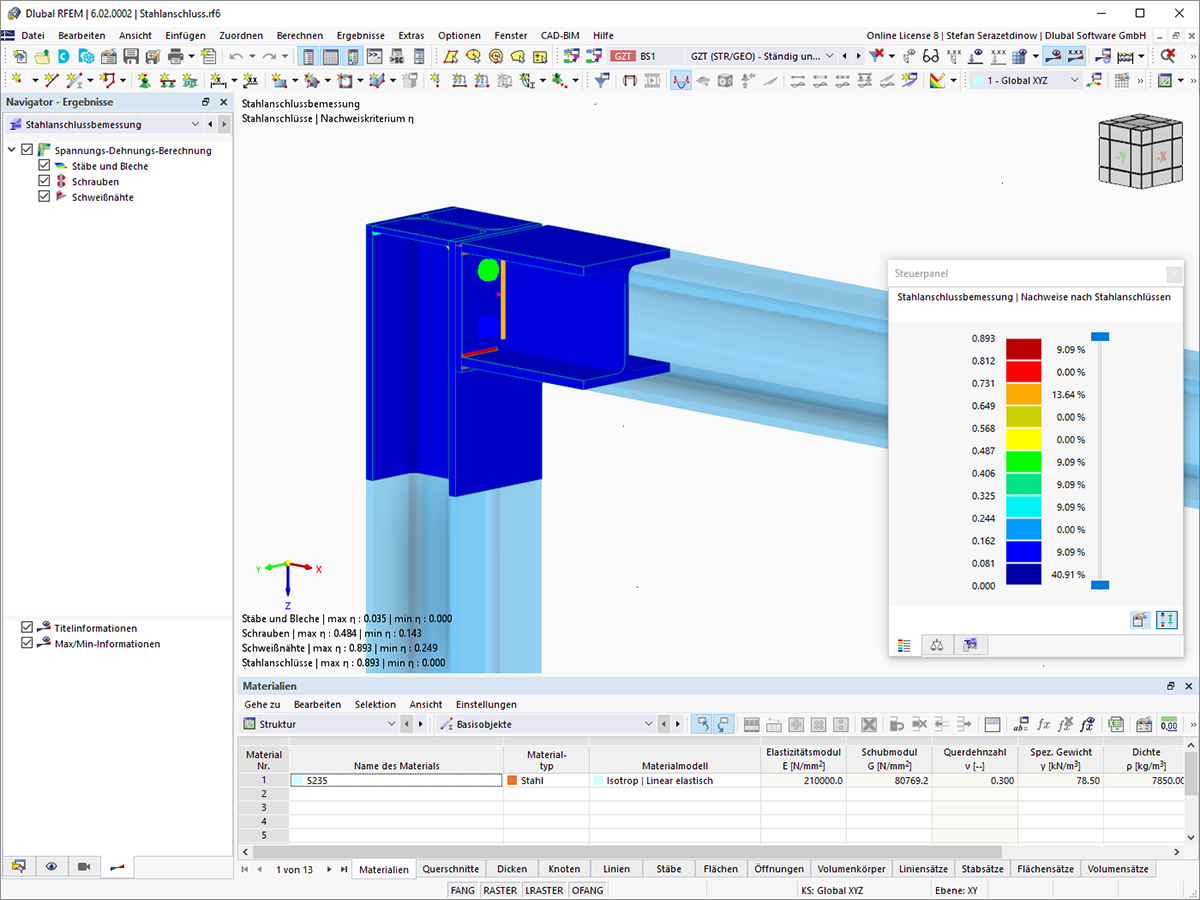
Task: Click the Isotrop | Linear elastisch cell
Action: point(675,780)
